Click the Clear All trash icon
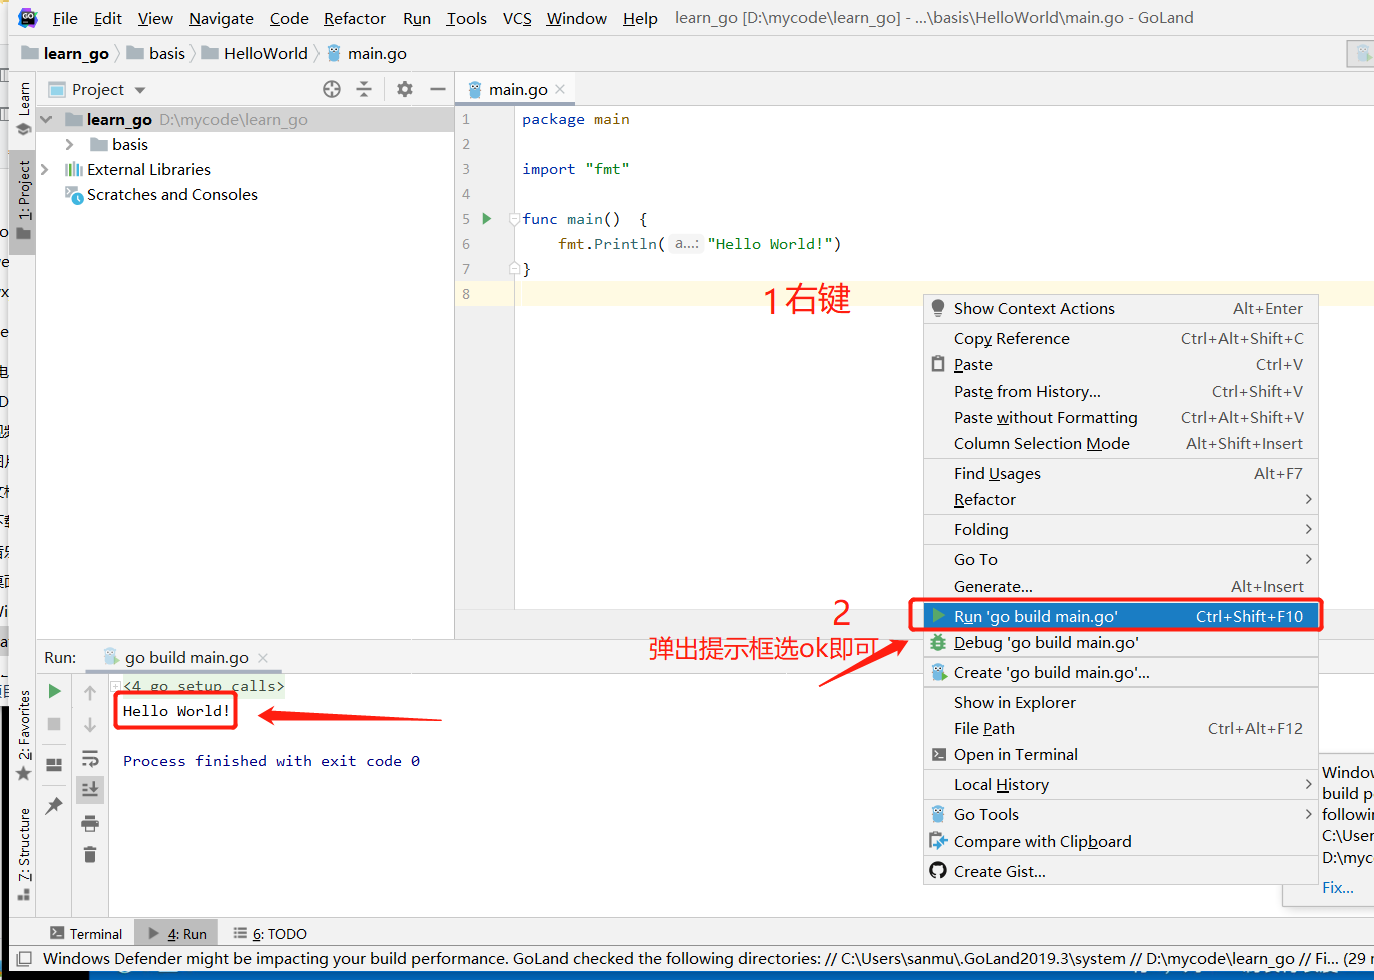 pyautogui.click(x=90, y=854)
